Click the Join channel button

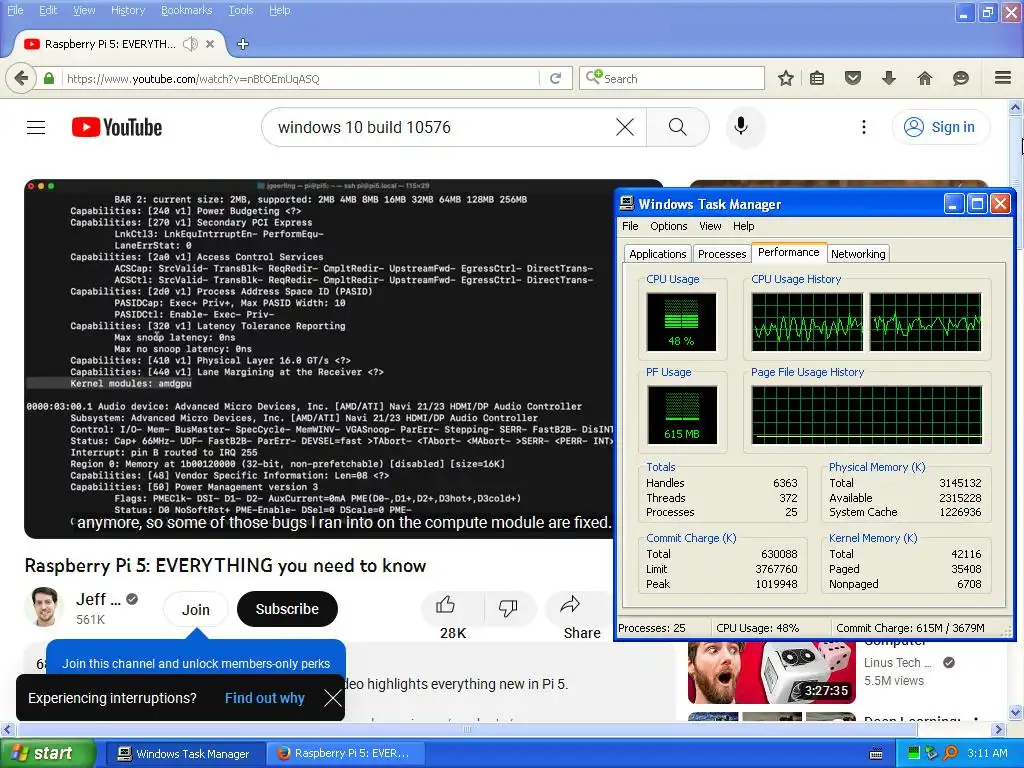195,609
